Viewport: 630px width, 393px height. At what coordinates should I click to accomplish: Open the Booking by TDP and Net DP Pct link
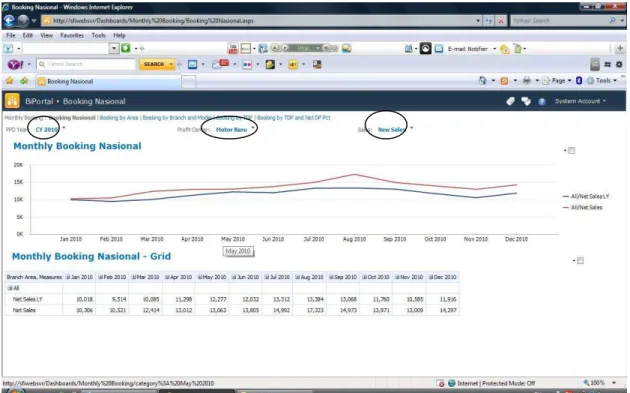click(293, 118)
